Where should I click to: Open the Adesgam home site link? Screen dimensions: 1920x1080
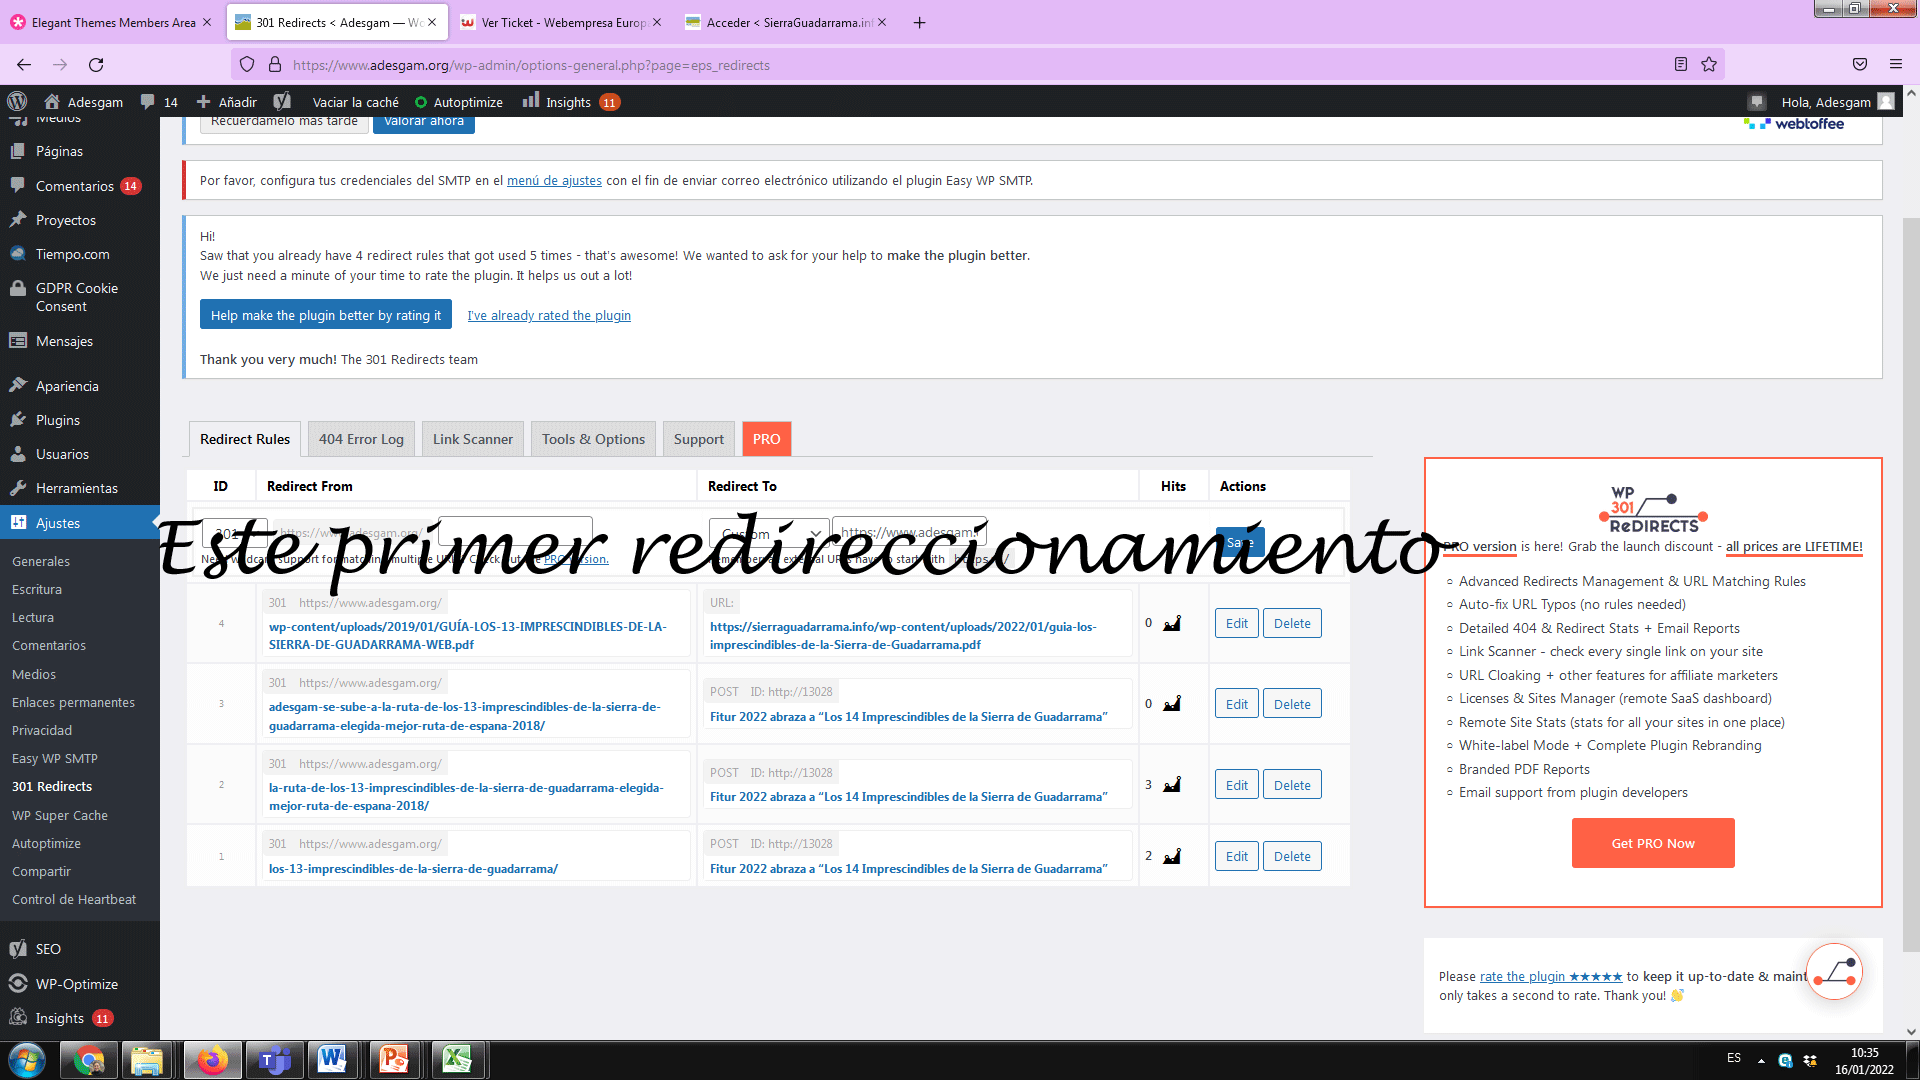pyautogui.click(x=84, y=102)
